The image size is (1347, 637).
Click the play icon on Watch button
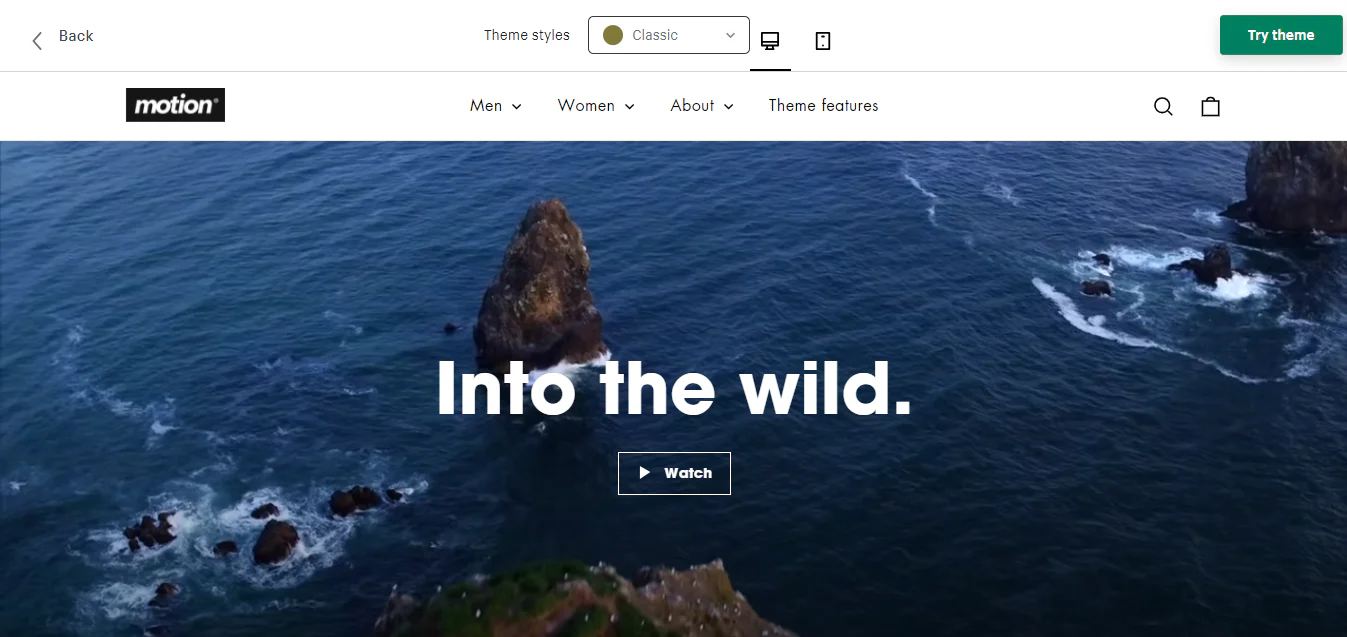pos(646,472)
